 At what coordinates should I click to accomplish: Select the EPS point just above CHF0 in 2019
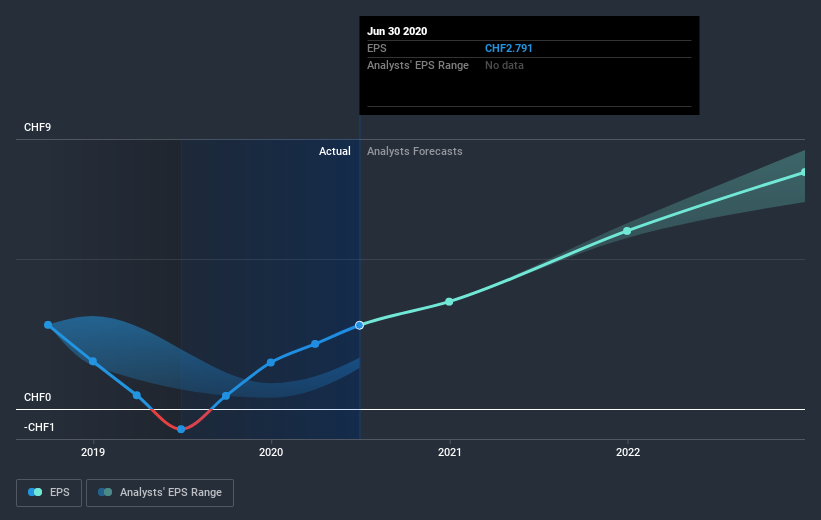(x=137, y=395)
